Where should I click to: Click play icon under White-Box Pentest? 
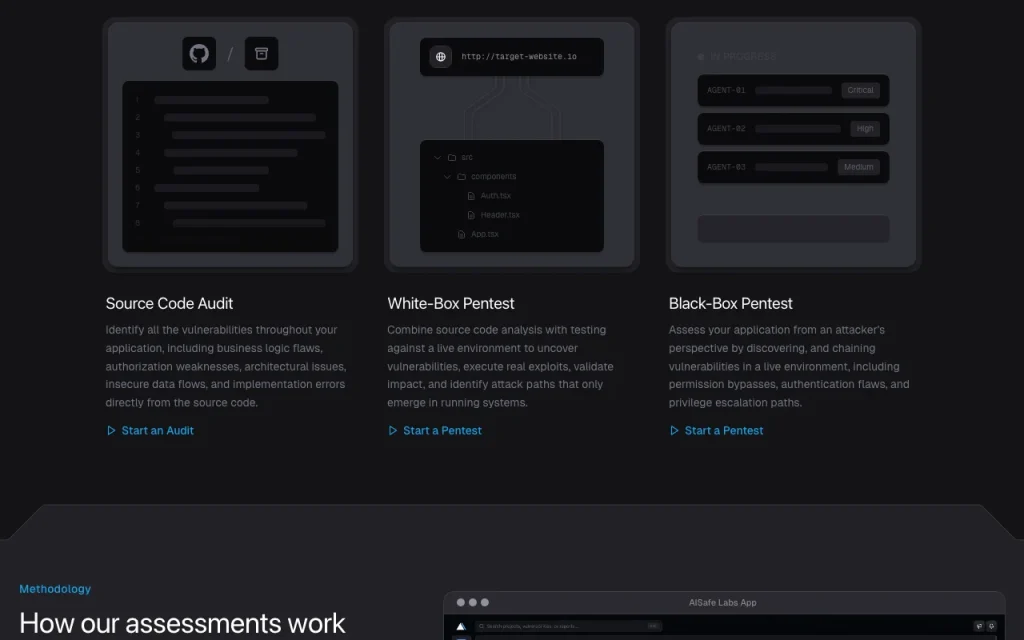pyautogui.click(x=392, y=430)
